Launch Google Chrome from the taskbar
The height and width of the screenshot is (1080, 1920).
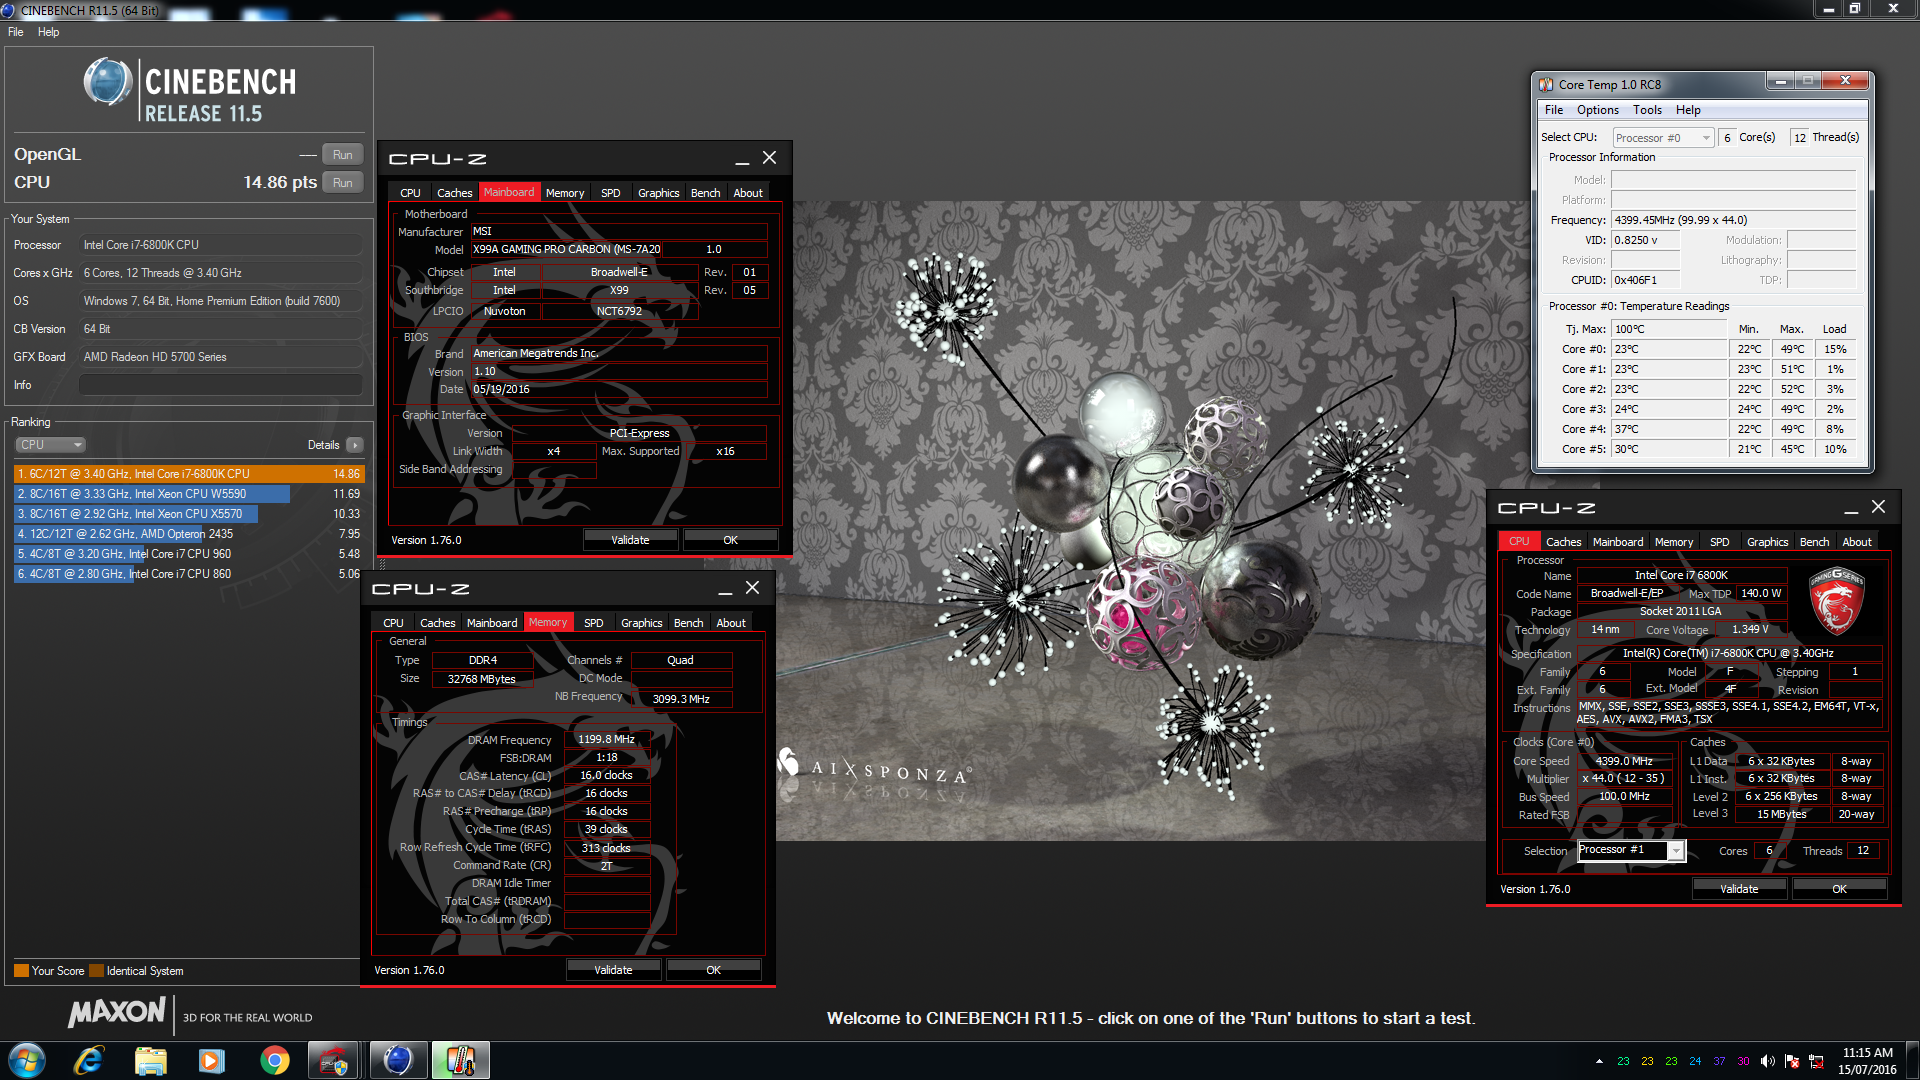click(x=274, y=1060)
